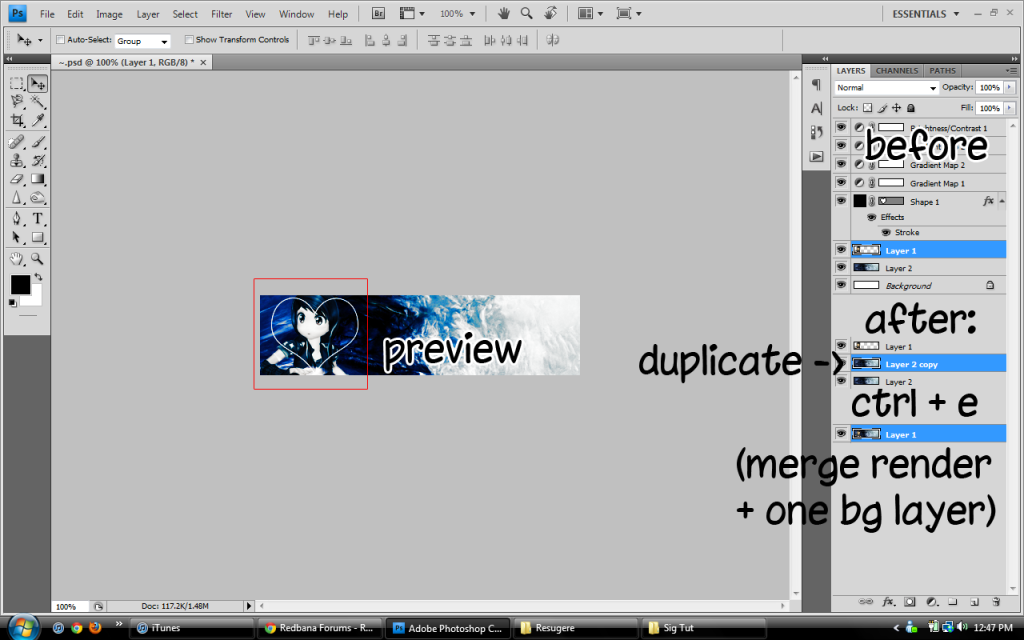
Task: Hide the Background layer
Action: click(841, 285)
